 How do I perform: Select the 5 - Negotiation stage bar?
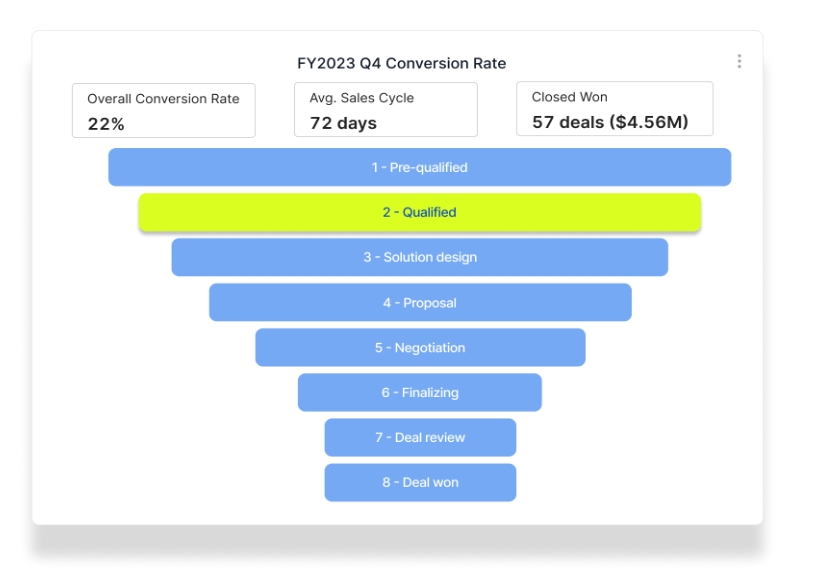tap(420, 347)
